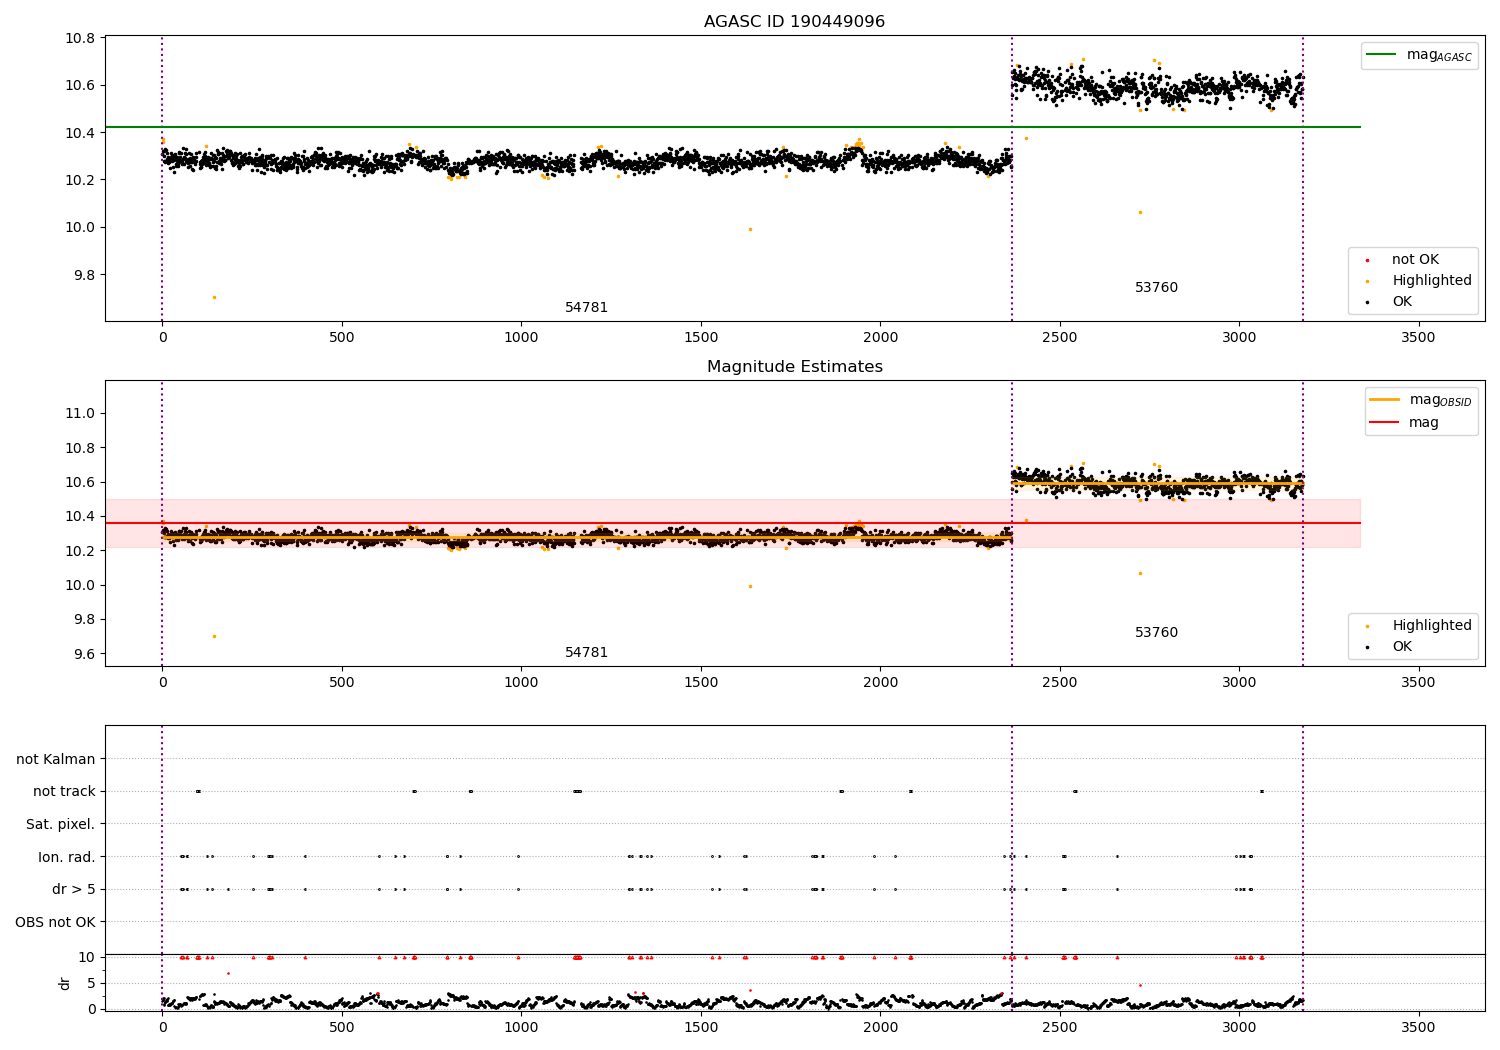Click the 2000 tick on Magnitude Estimates x-axis
The width and height of the screenshot is (1500, 1050).
tap(880, 682)
